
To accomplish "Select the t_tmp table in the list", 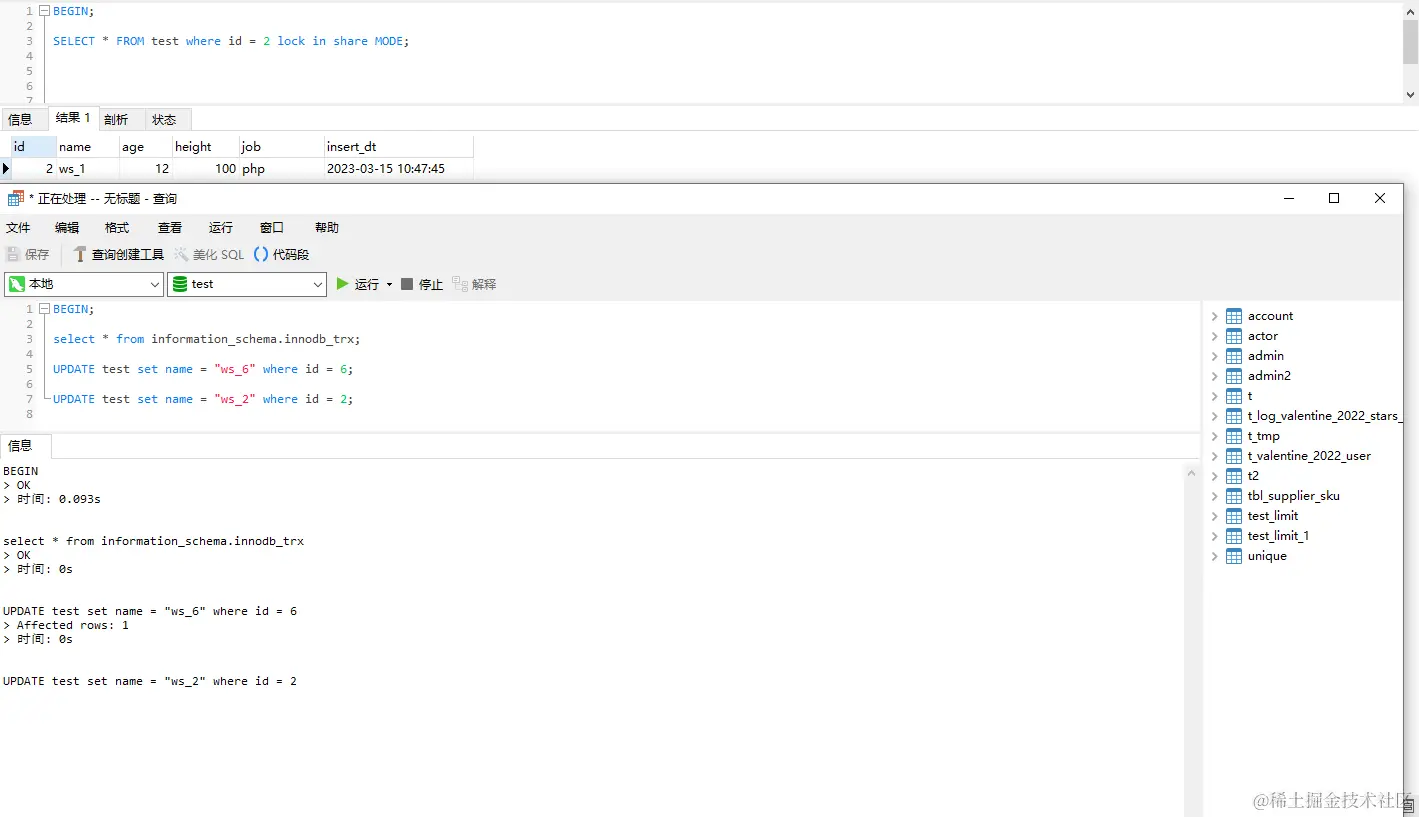I will [1264, 436].
